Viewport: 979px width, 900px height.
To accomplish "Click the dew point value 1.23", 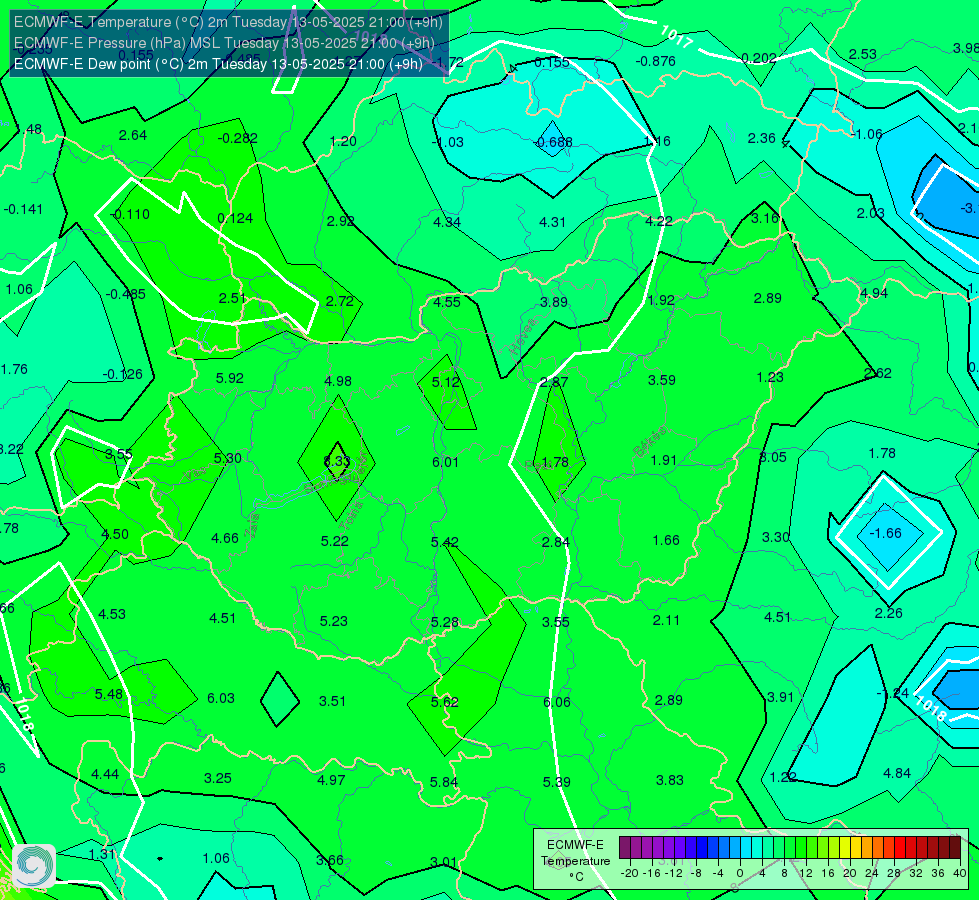I will (769, 377).
